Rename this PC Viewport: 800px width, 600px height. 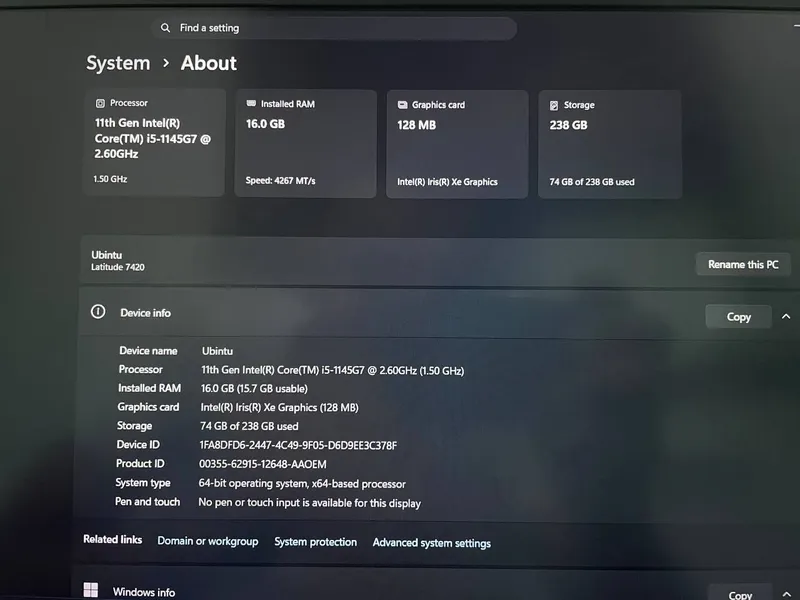point(743,264)
